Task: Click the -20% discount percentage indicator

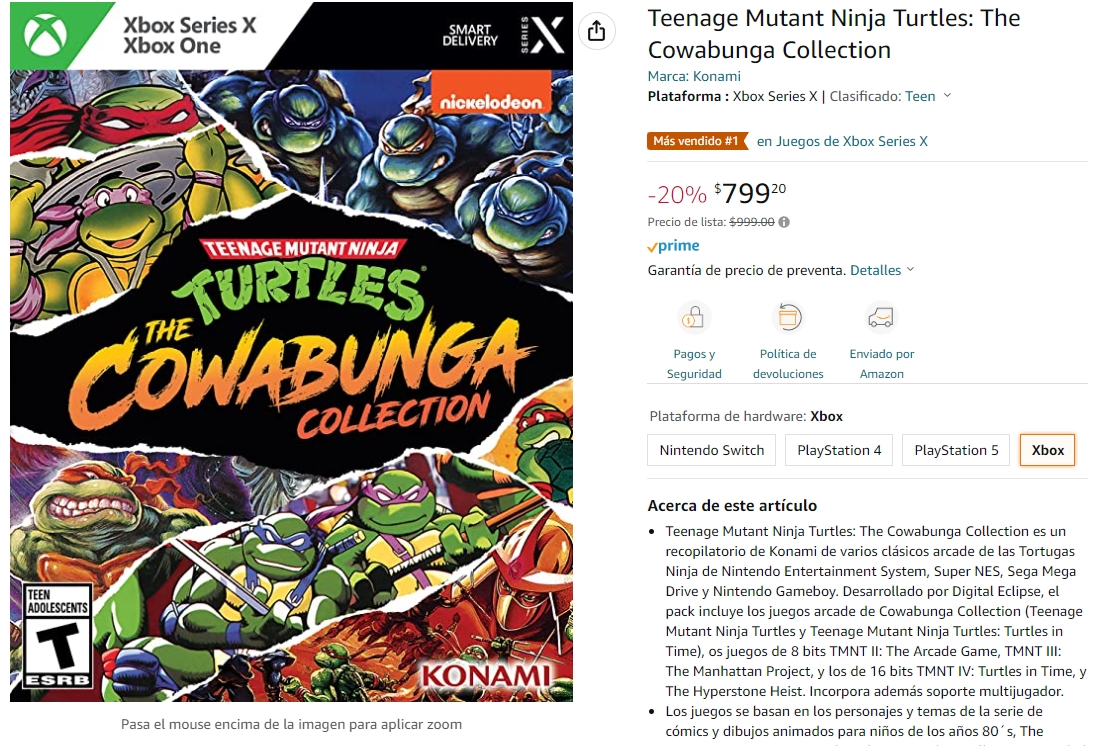Action: 679,194
